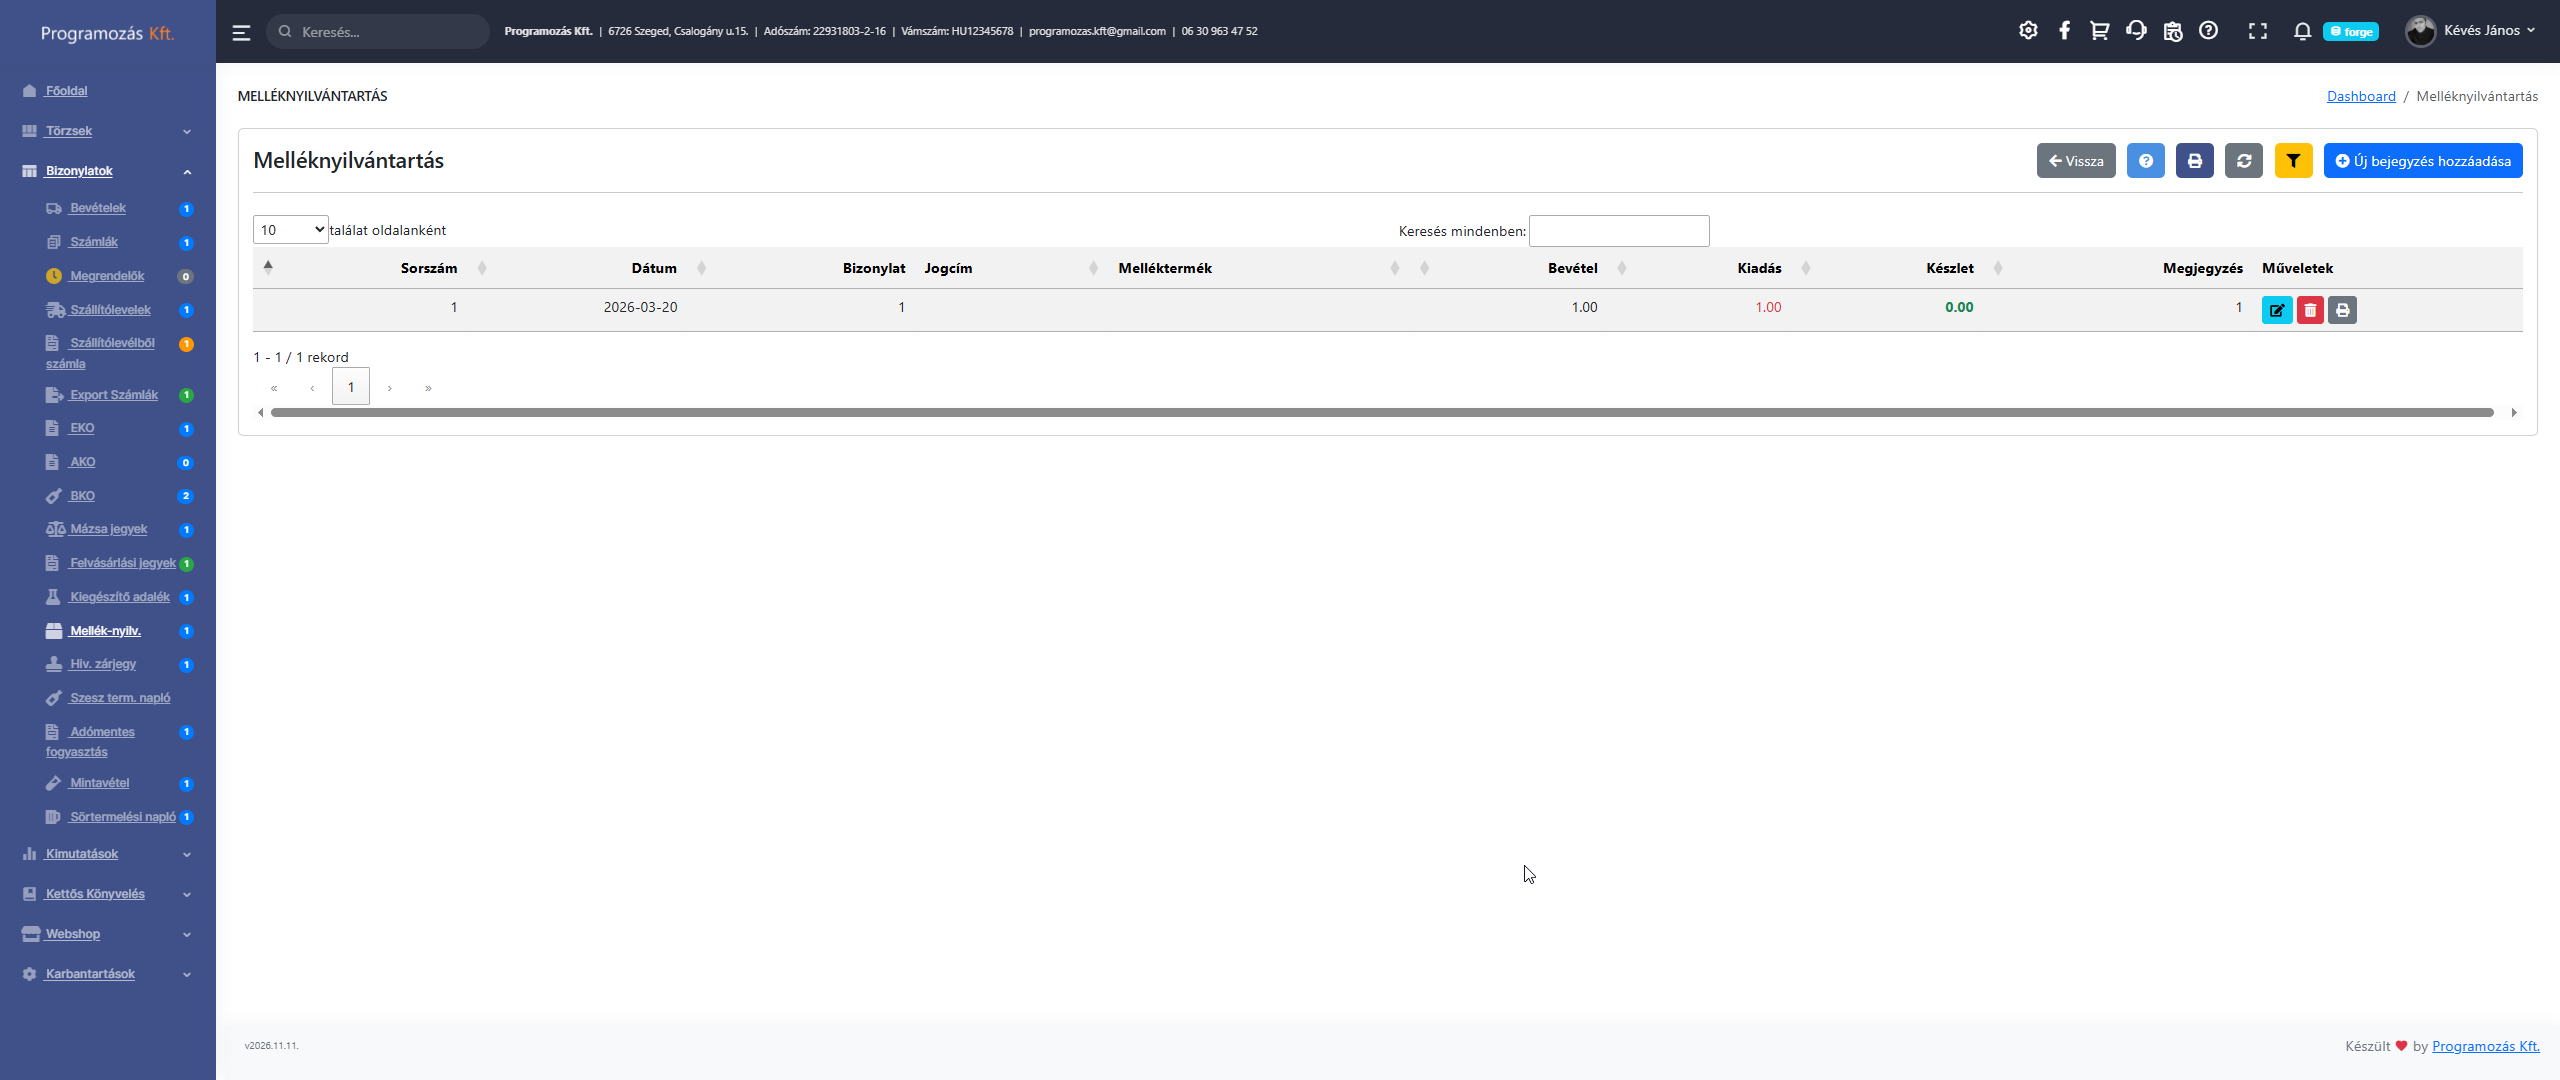
Task: Open the blue help question-mark button
Action: click(x=2145, y=161)
